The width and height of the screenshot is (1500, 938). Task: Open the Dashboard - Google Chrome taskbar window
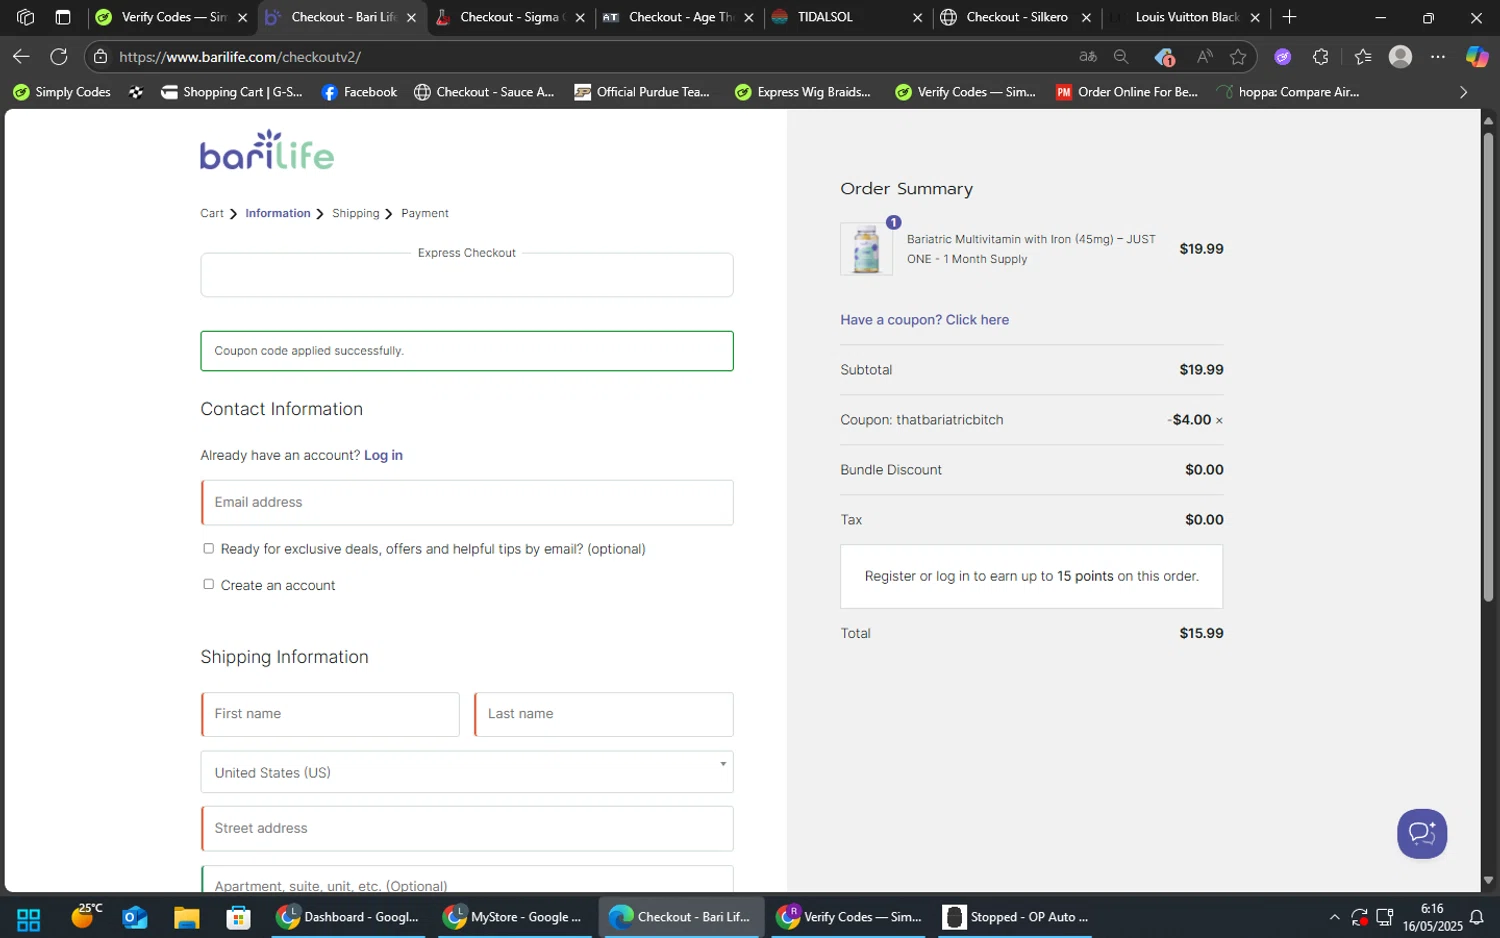click(349, 917)
